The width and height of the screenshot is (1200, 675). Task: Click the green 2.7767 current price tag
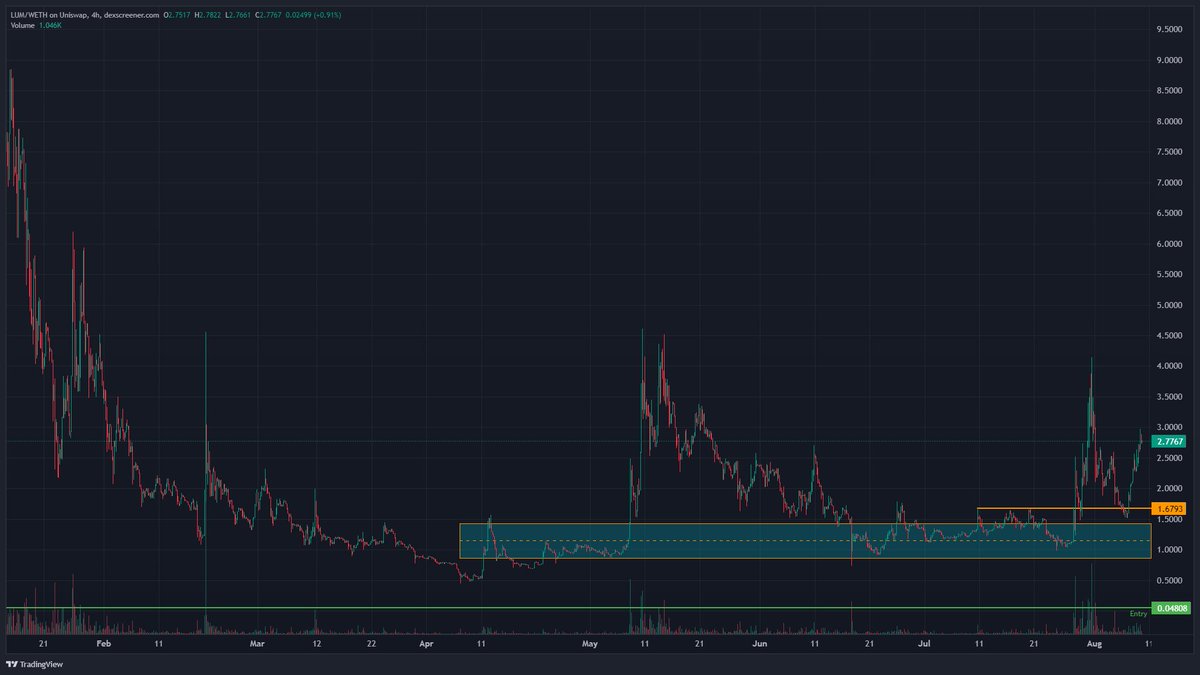[1169, 441]
